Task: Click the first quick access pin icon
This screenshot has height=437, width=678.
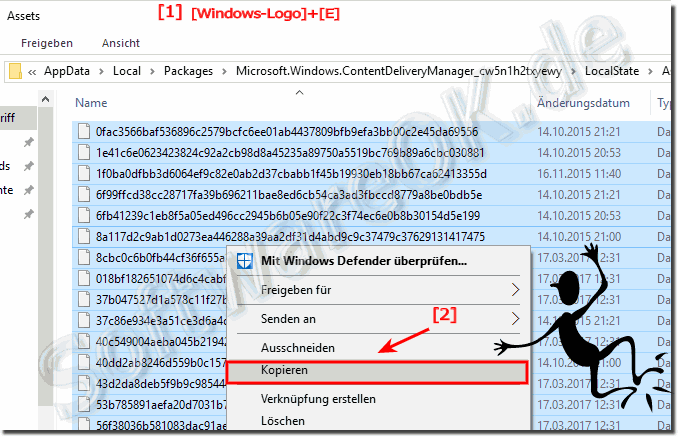Action: click(x=29, y=142)
